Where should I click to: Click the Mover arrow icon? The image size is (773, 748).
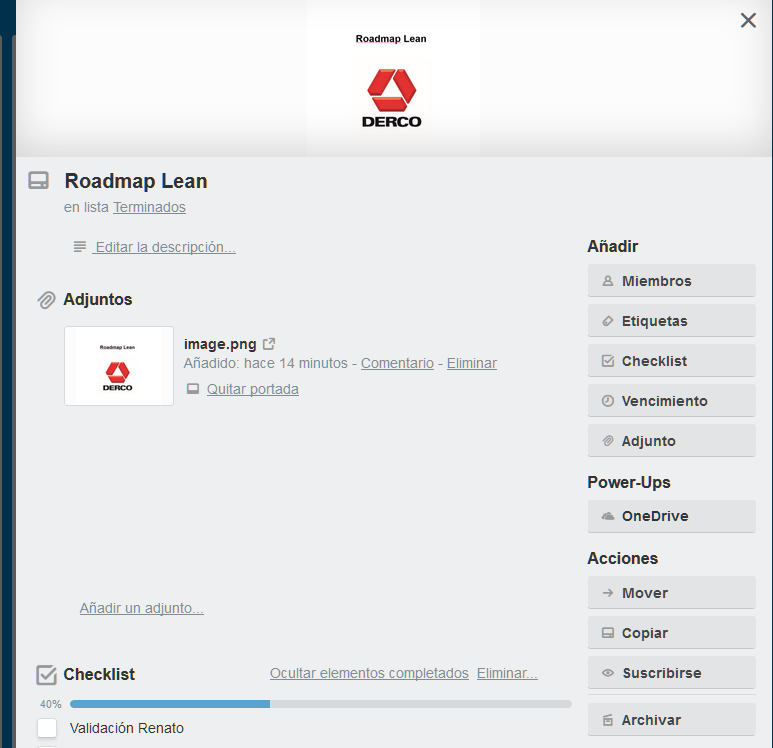[x=608, y=593]
